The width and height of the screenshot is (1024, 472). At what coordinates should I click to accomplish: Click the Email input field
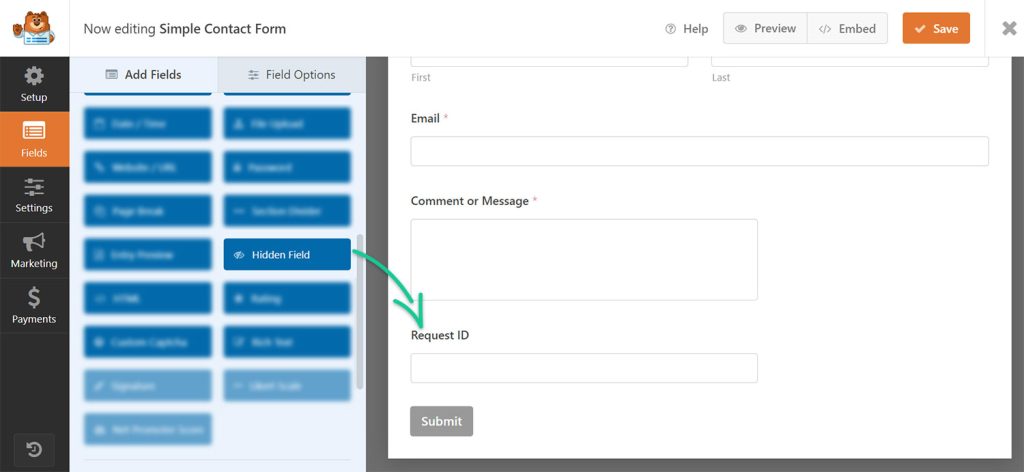[x=699, y=151]
